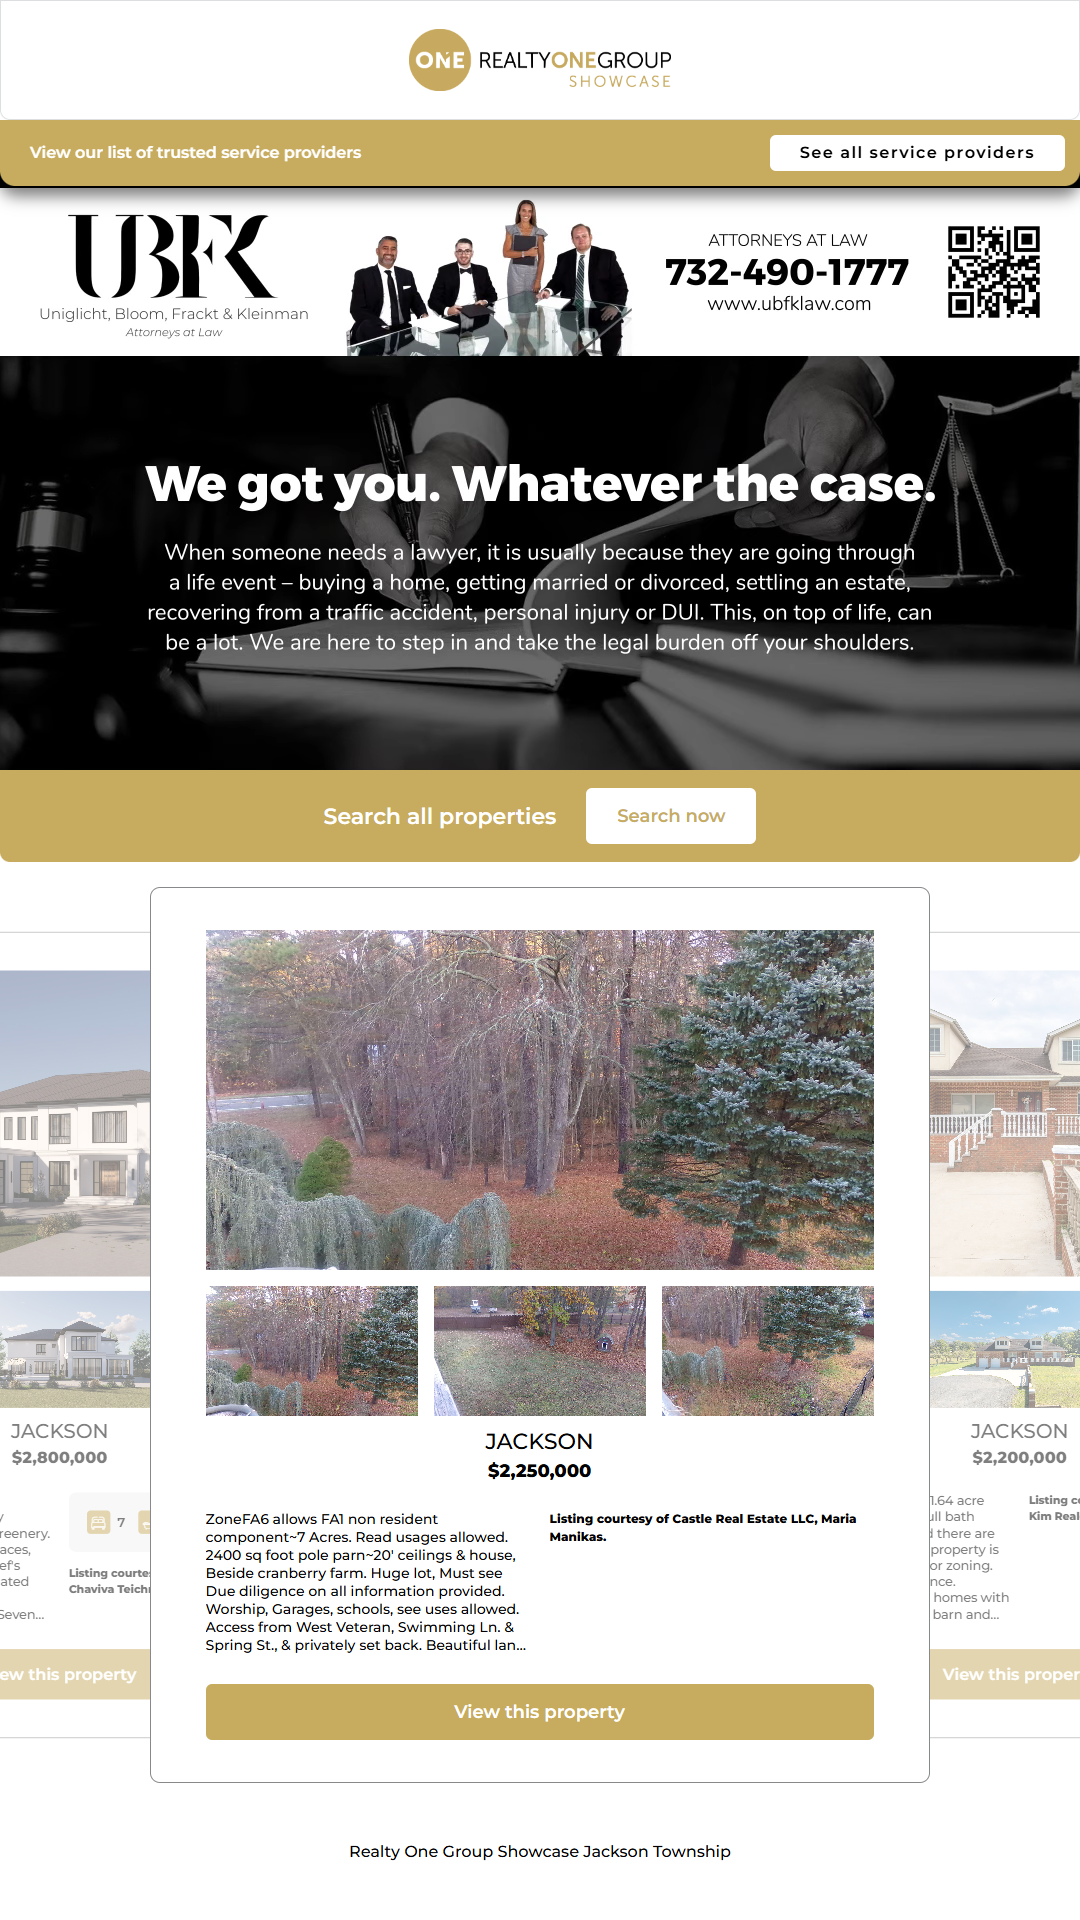This screenshot has width=1080, height=1920.
Task: Click the Search now button
Action: (x=671, y=816)
